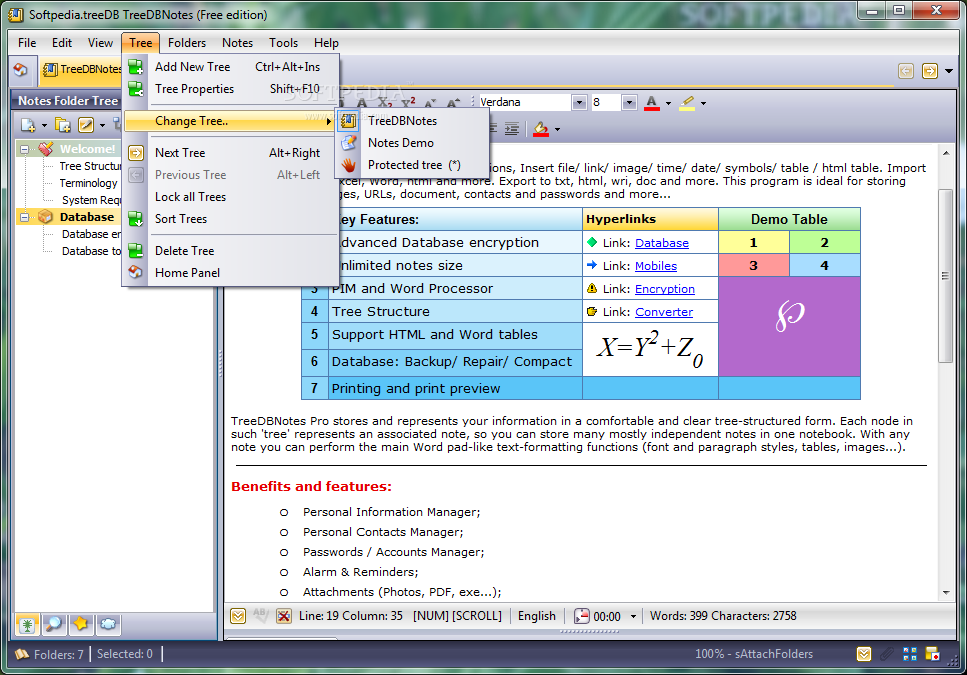
Task: Click the red X icon in editor status bar
Action: tap(284, 616)
